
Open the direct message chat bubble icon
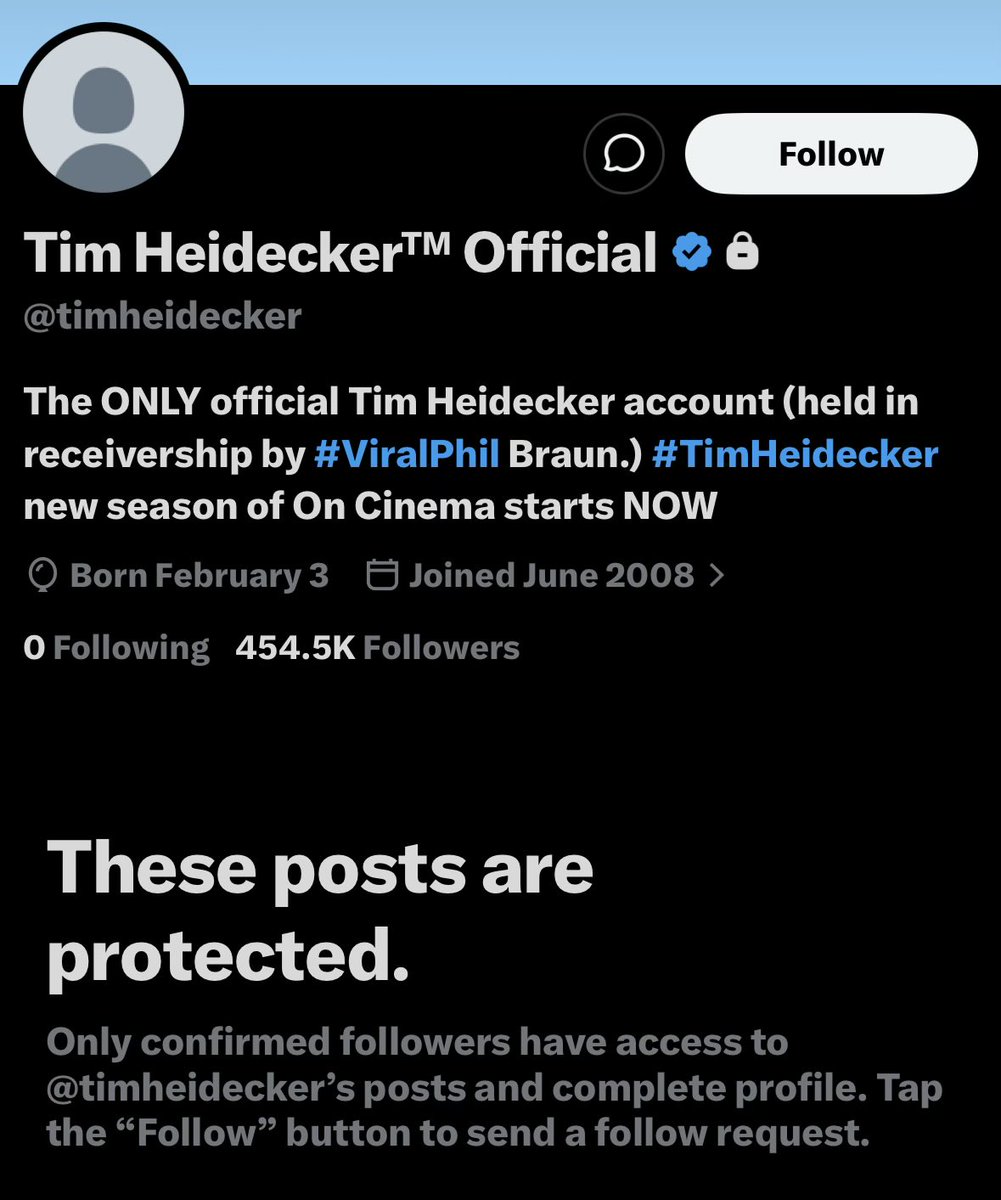(x=624, y=154)
